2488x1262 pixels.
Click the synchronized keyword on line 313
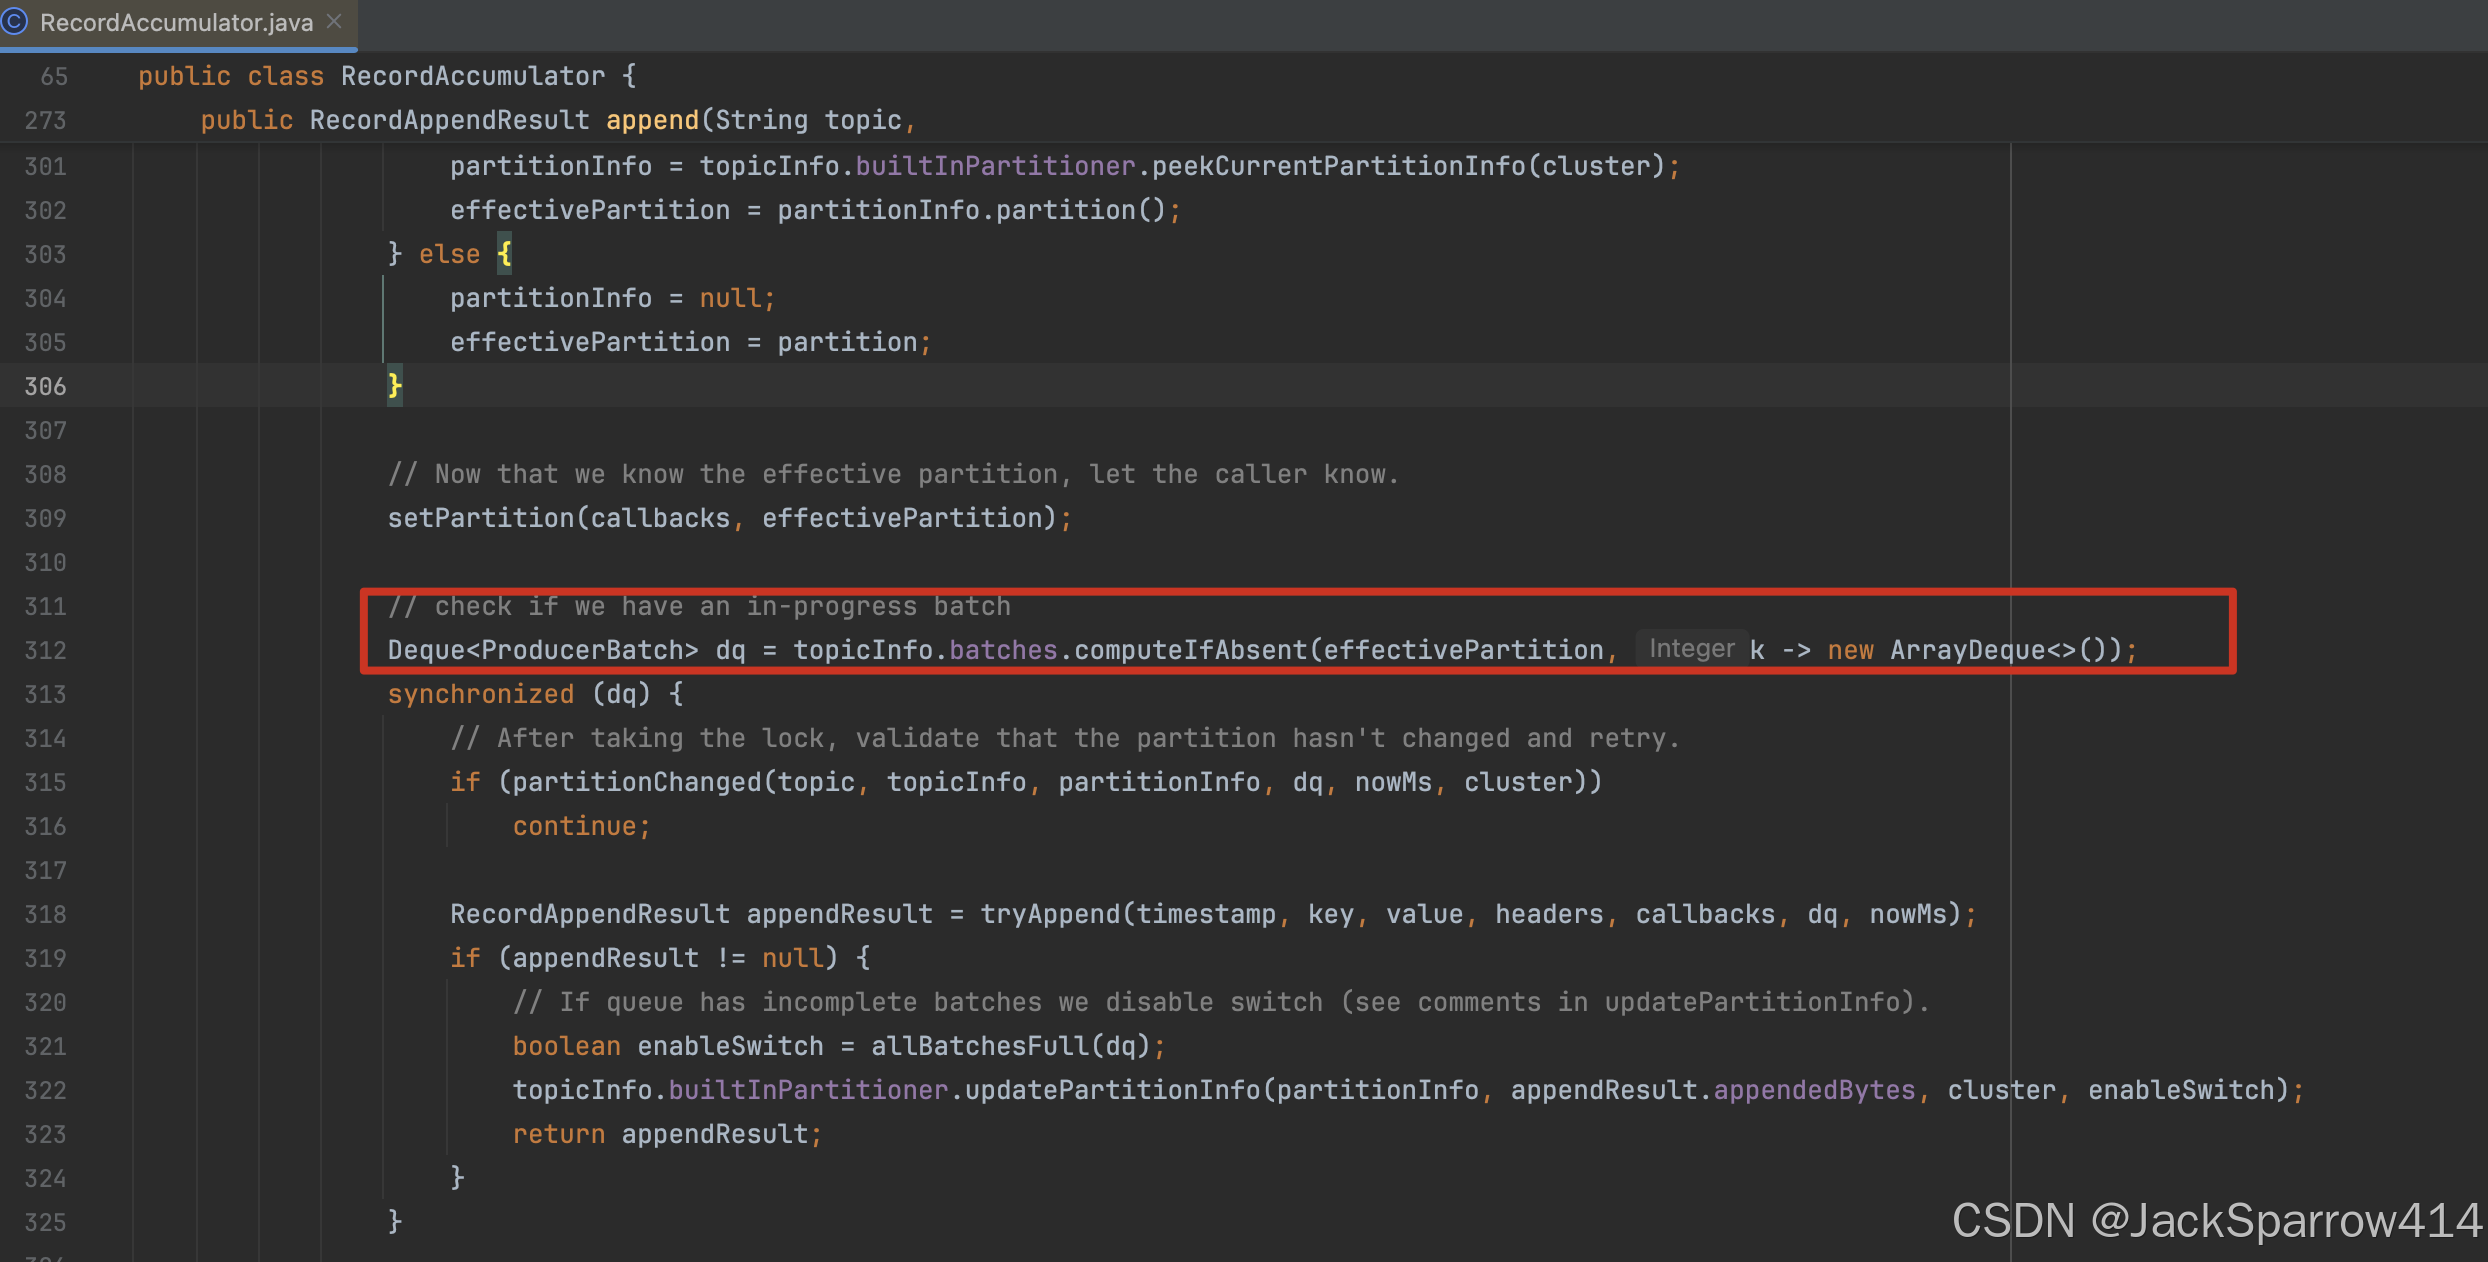coord(481,694)
